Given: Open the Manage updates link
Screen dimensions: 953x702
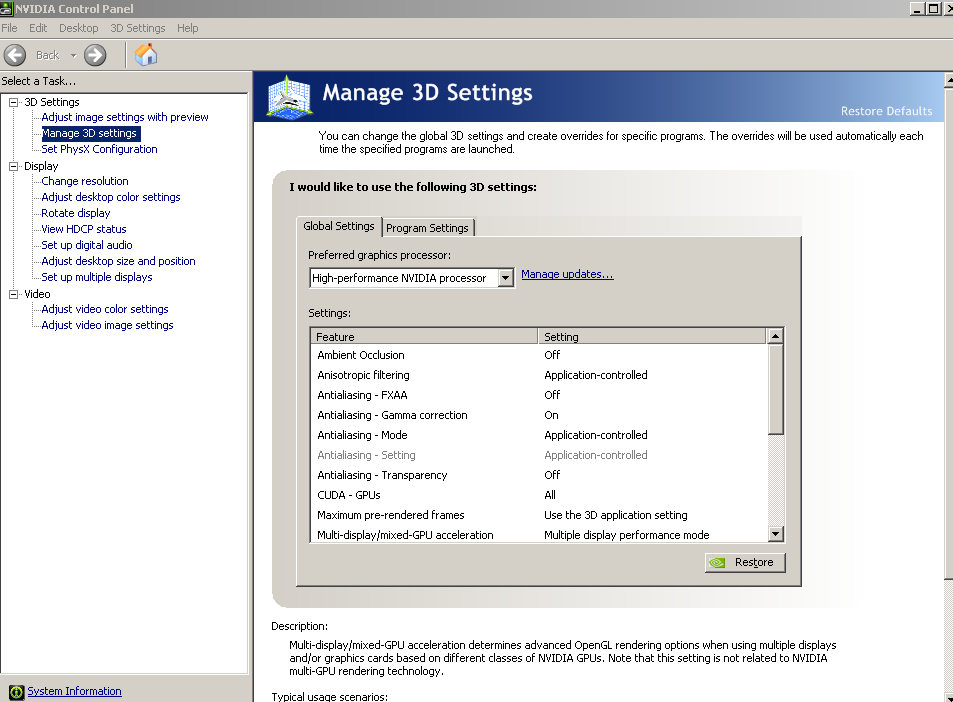Looking at the screenshot, I should 567,274.
